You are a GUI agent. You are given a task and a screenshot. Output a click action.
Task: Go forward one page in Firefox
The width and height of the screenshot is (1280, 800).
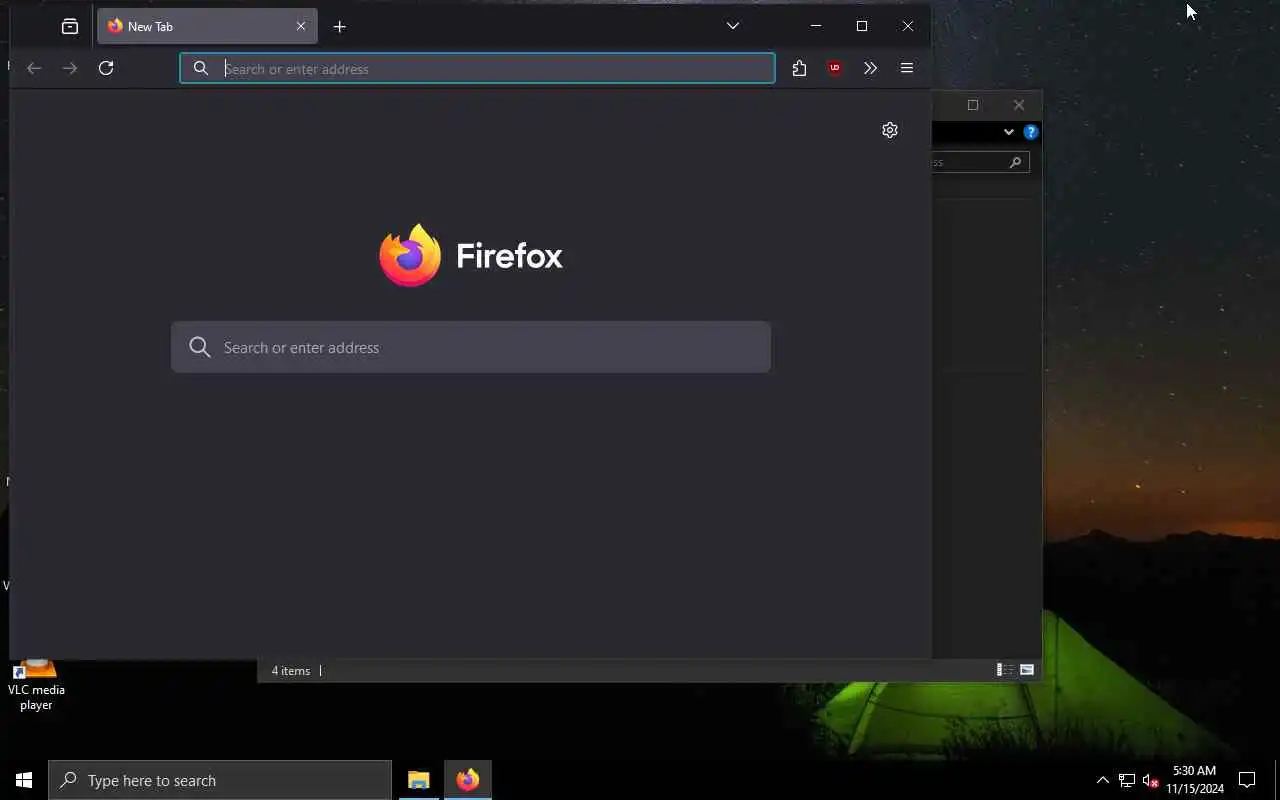(70, 68)
